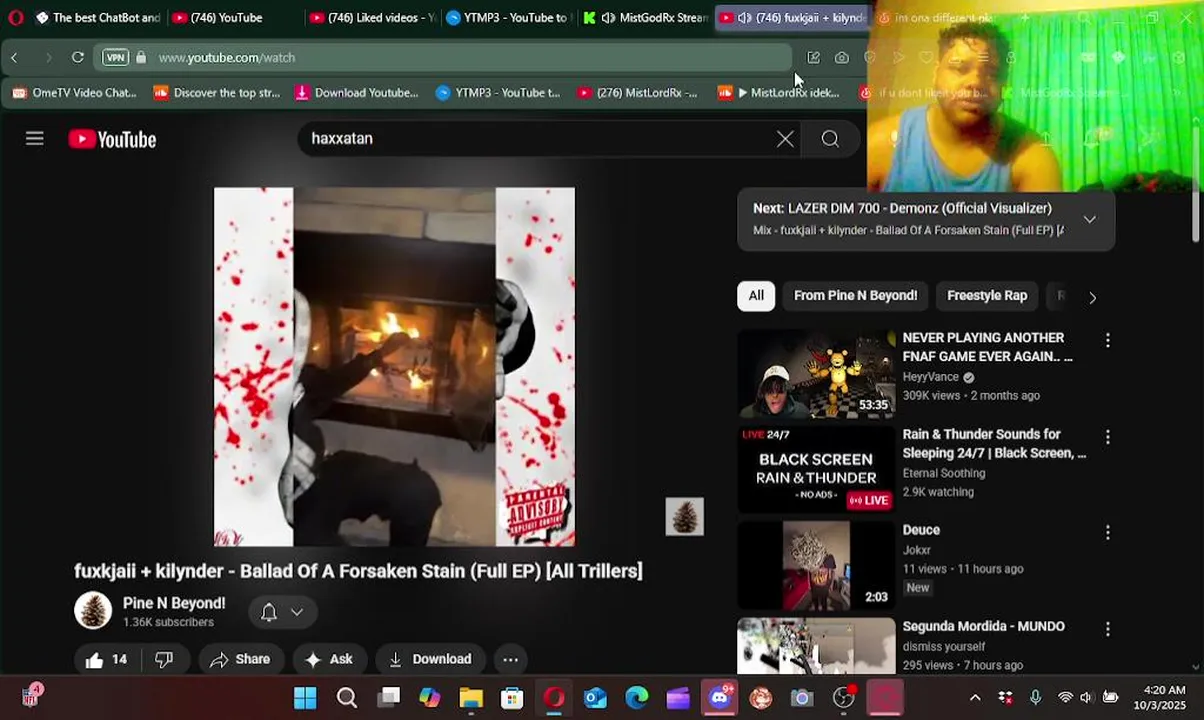The image size is (1204, 720).
Task: Open options for NEVER PLAYING ANOTHER FNAF video
Action: coord(1107,340)
